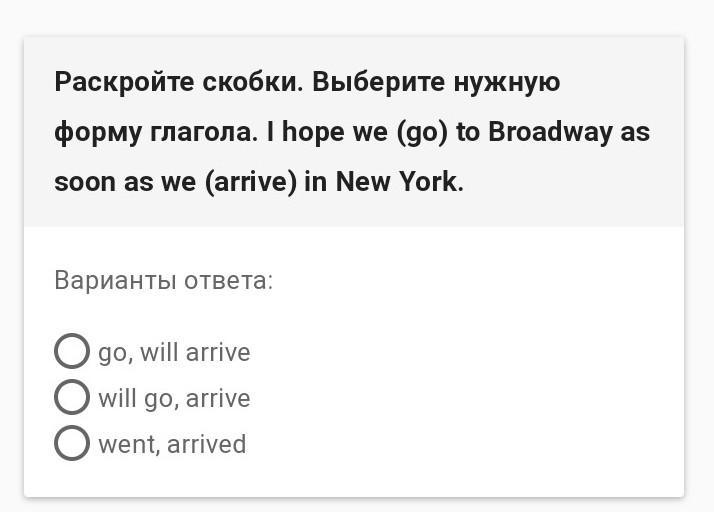This screenshot has height=512, width=714.
Task: Pick the "went, arrived" radio circle
Action: tap(72, 443)
